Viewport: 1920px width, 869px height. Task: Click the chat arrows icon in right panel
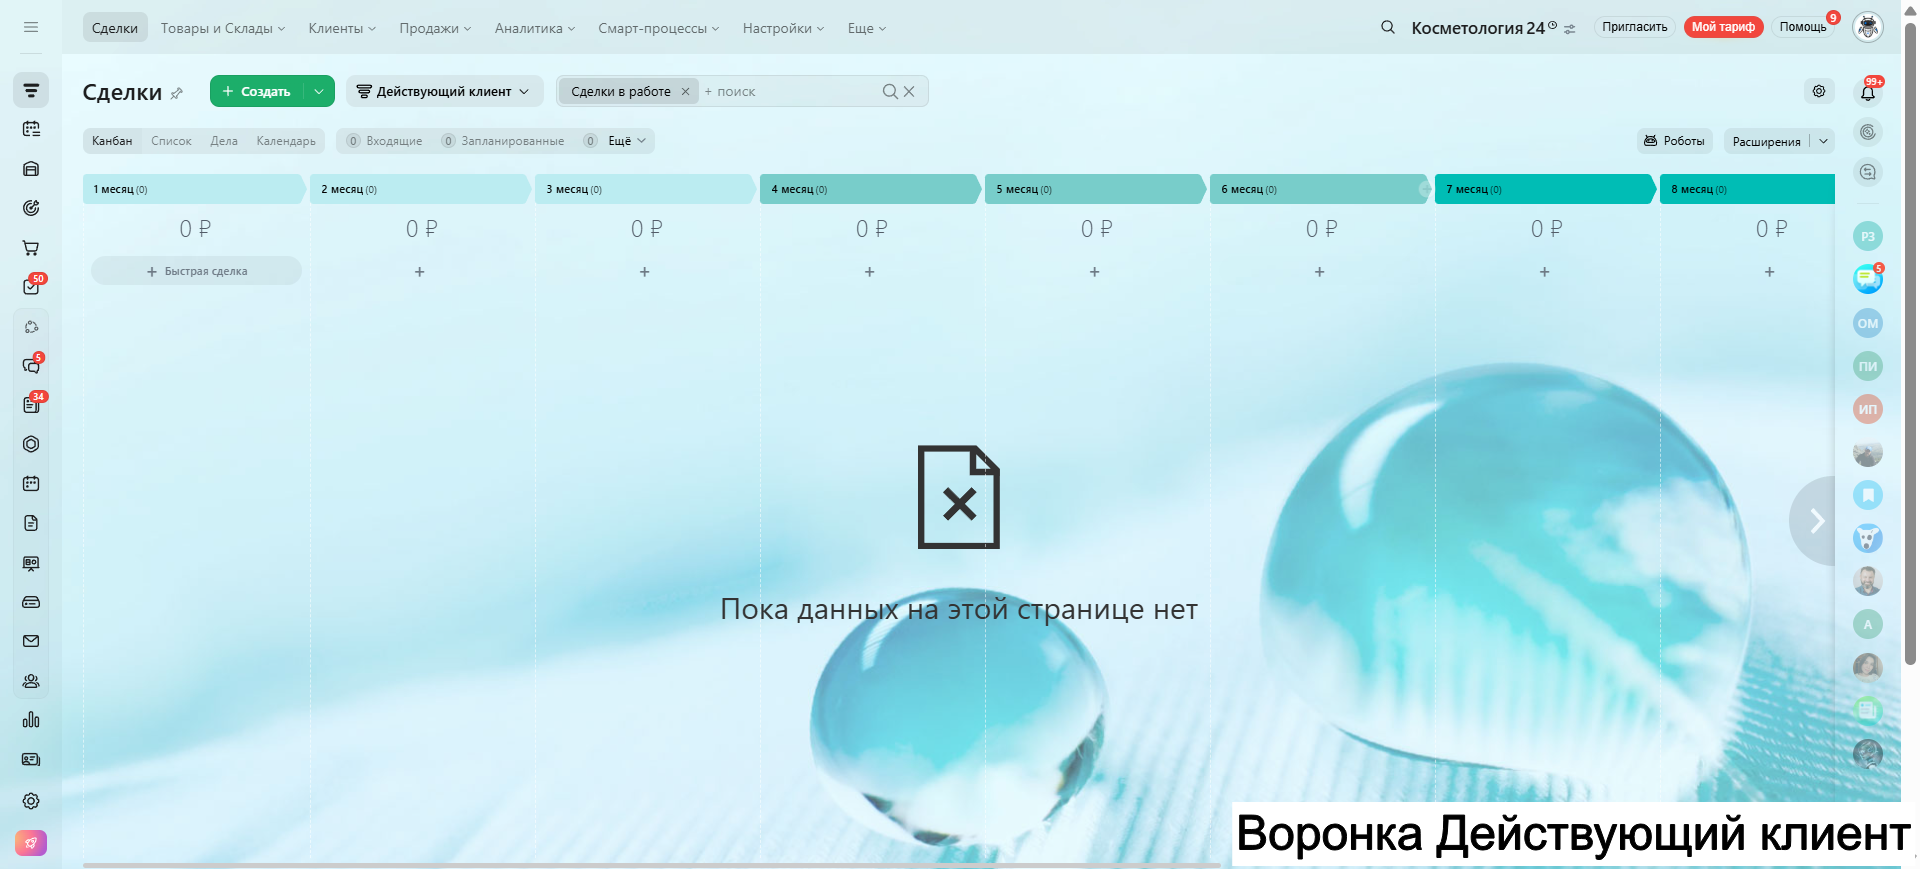point(1868,172)
